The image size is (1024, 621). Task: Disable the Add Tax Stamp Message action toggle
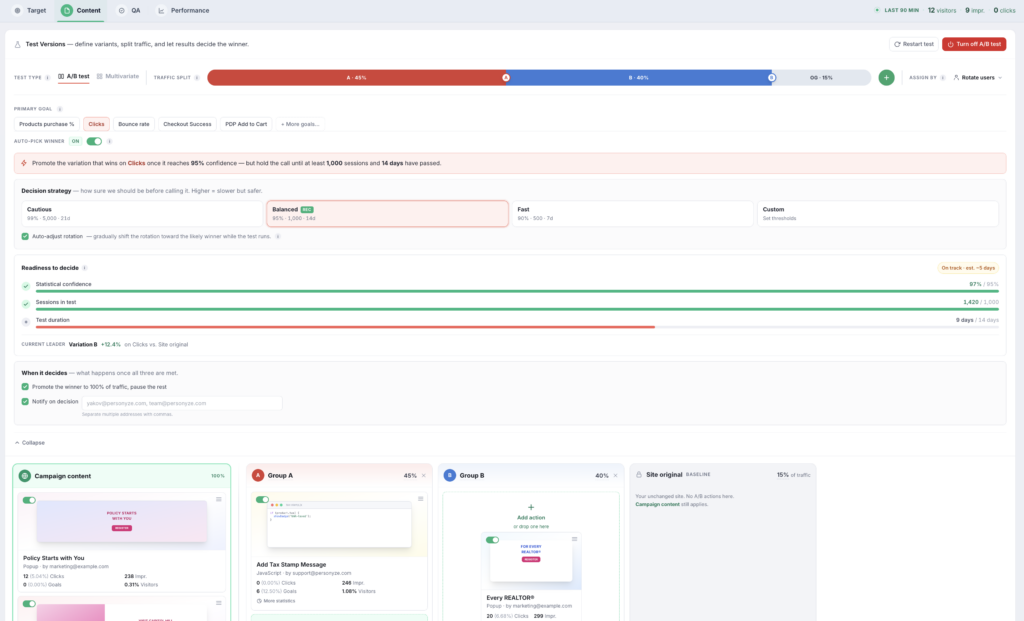pyautogui.click(x=263, y=500)
